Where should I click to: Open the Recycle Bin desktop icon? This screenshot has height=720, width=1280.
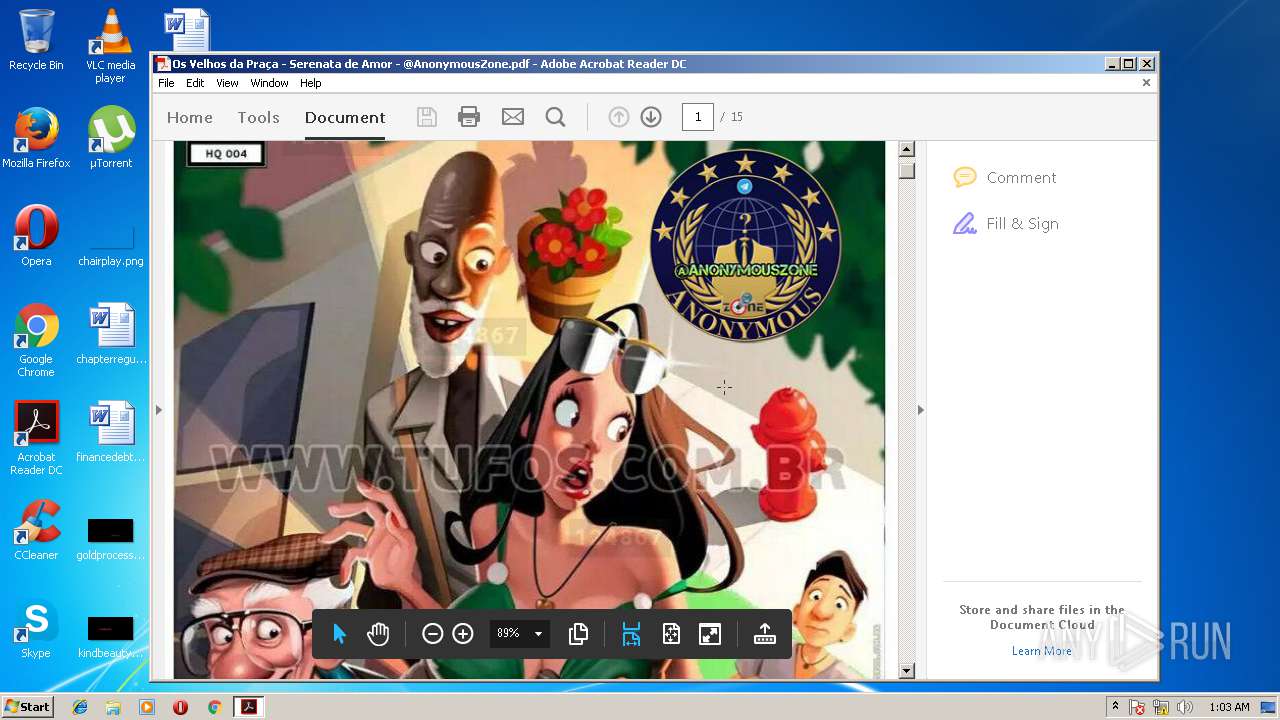(x=36, y=40)
